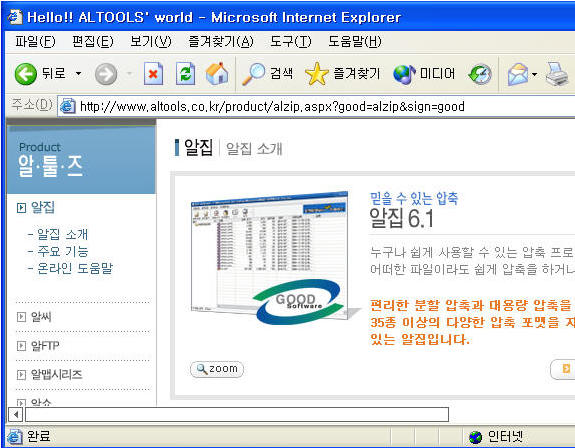Open the 보기(V) menu
This screenshot has height=448, width=575.
tap(151, 41)
